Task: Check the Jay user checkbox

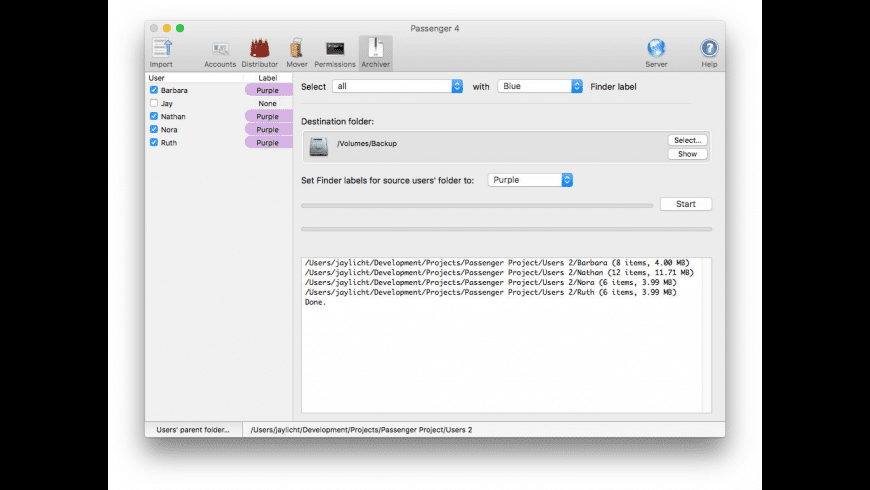Action: coord(154,103)
